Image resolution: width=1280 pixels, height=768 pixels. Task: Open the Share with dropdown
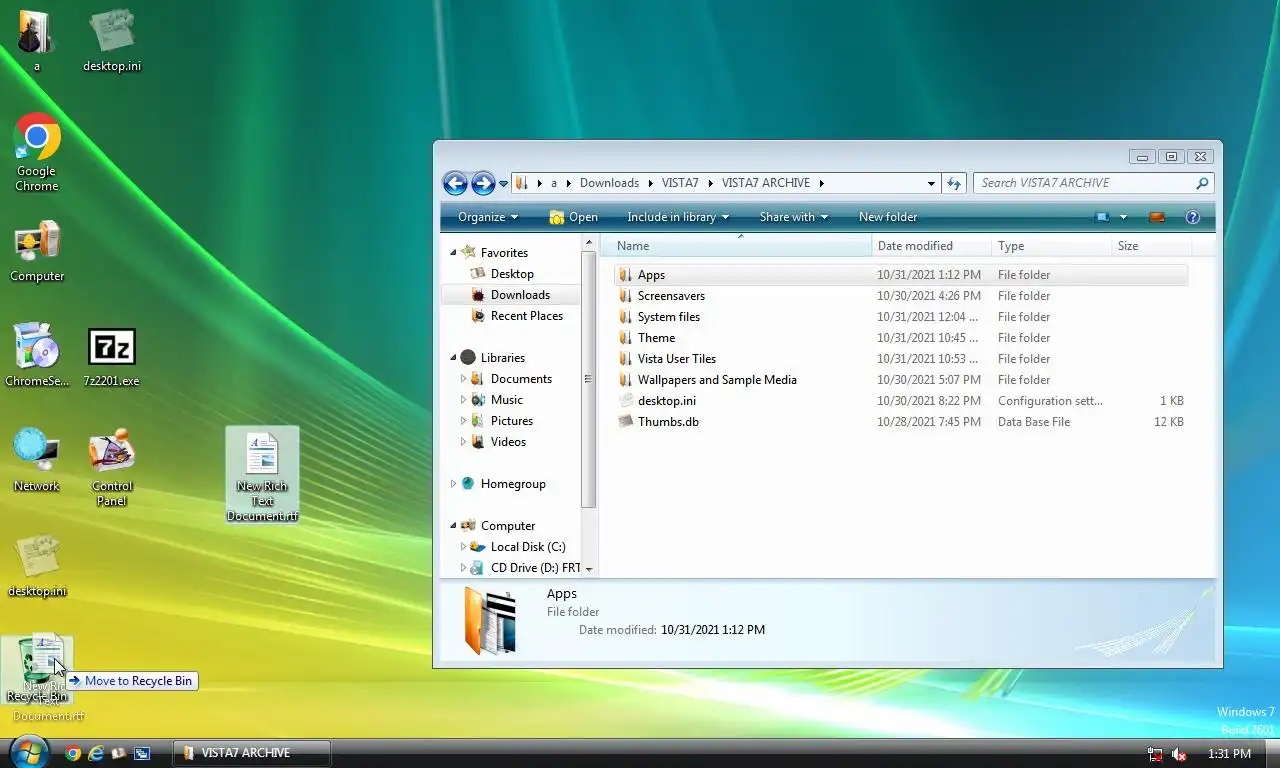click(794, 217)
